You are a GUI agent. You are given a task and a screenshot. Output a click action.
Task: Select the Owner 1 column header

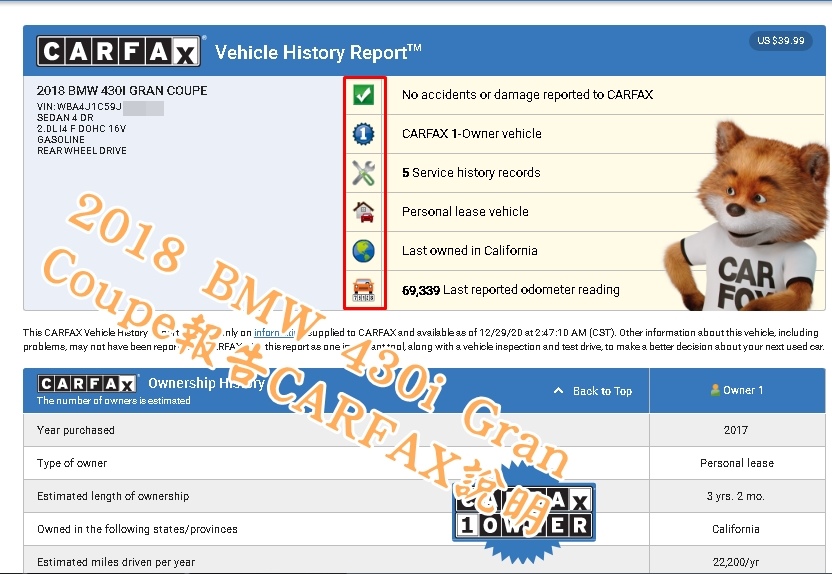[737, 390]
